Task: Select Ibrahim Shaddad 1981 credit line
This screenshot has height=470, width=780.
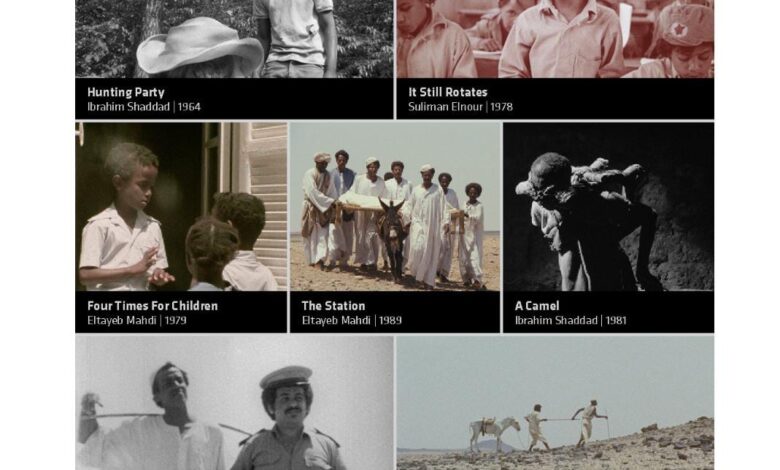Action: (571, 320)
